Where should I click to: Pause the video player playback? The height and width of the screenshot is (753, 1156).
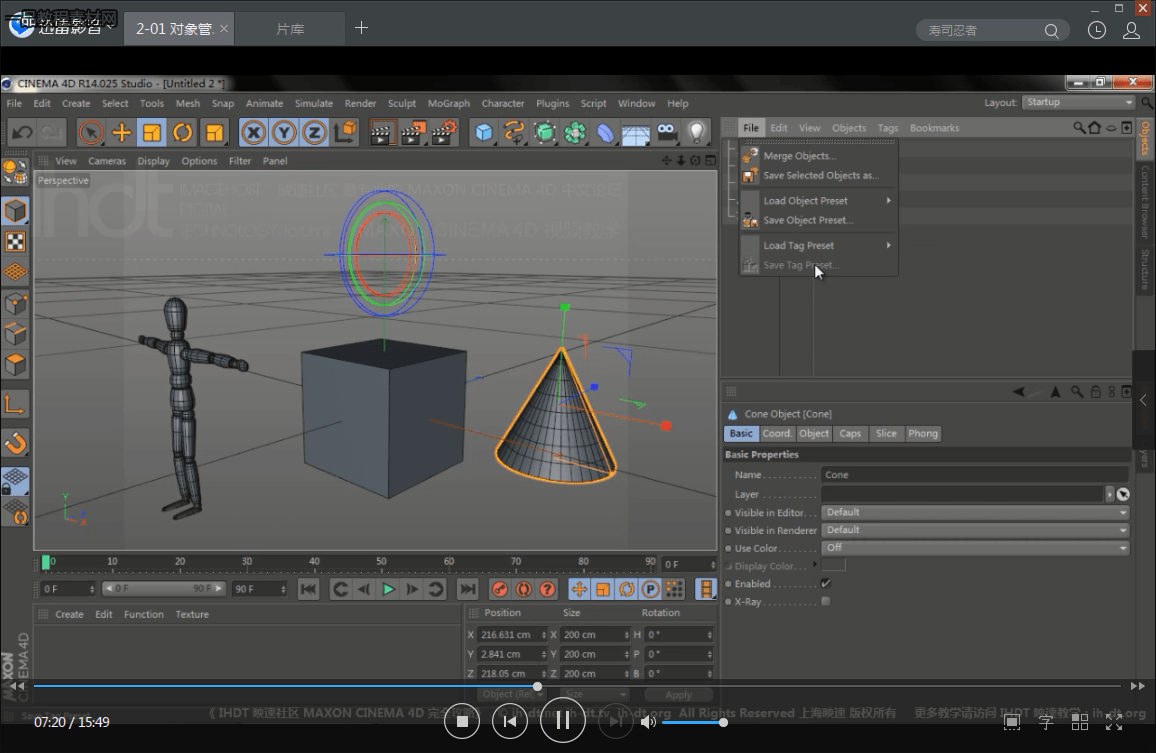[563, 721]
